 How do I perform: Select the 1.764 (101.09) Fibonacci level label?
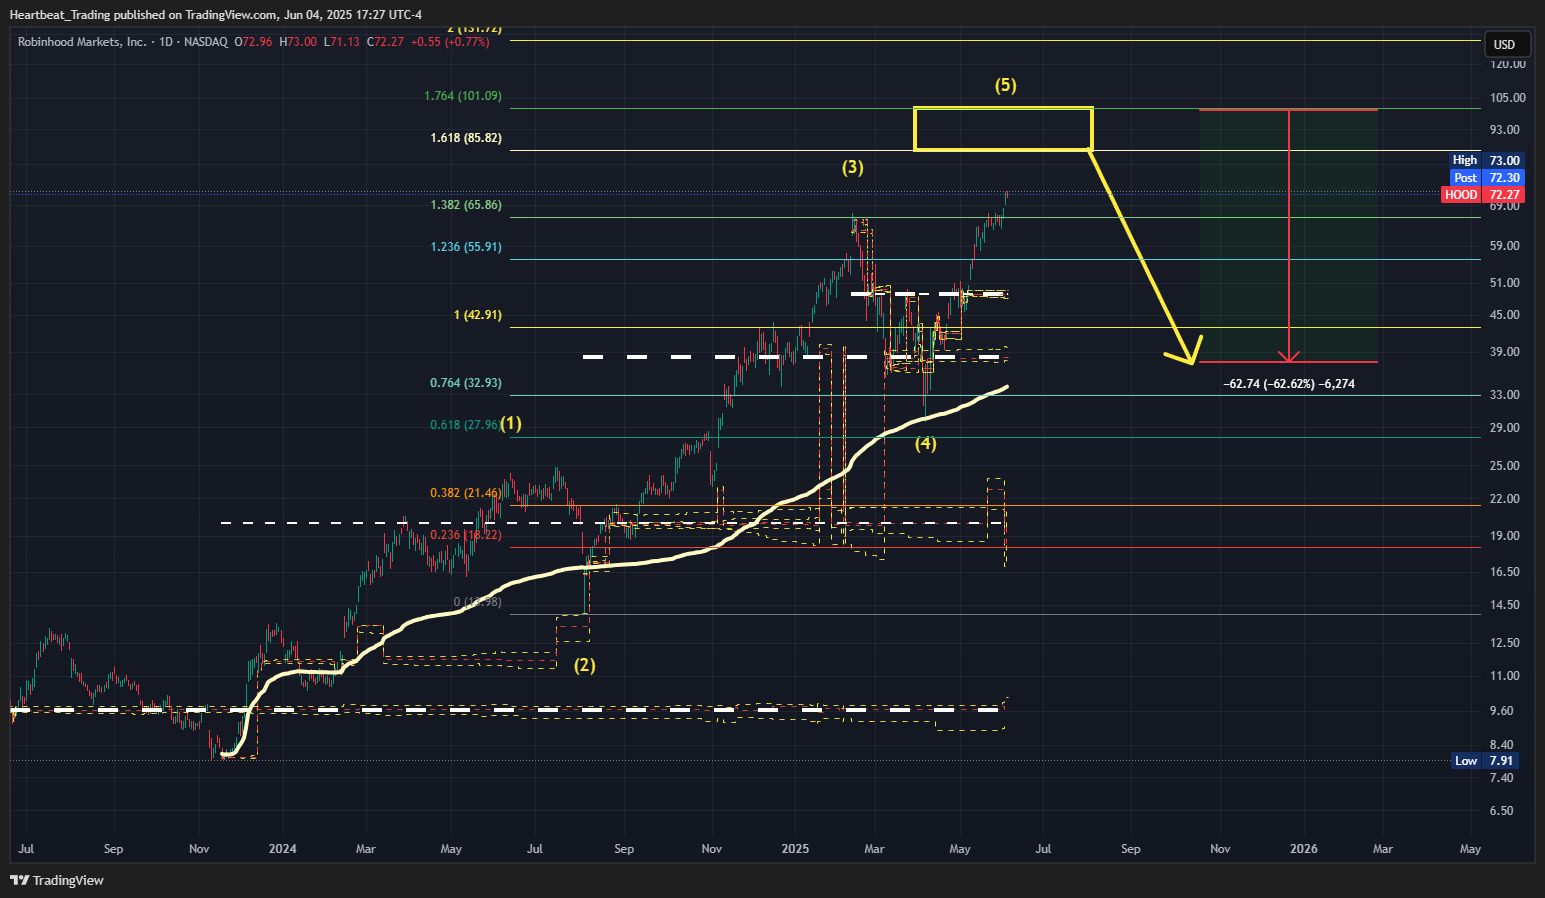pos(463,96)
